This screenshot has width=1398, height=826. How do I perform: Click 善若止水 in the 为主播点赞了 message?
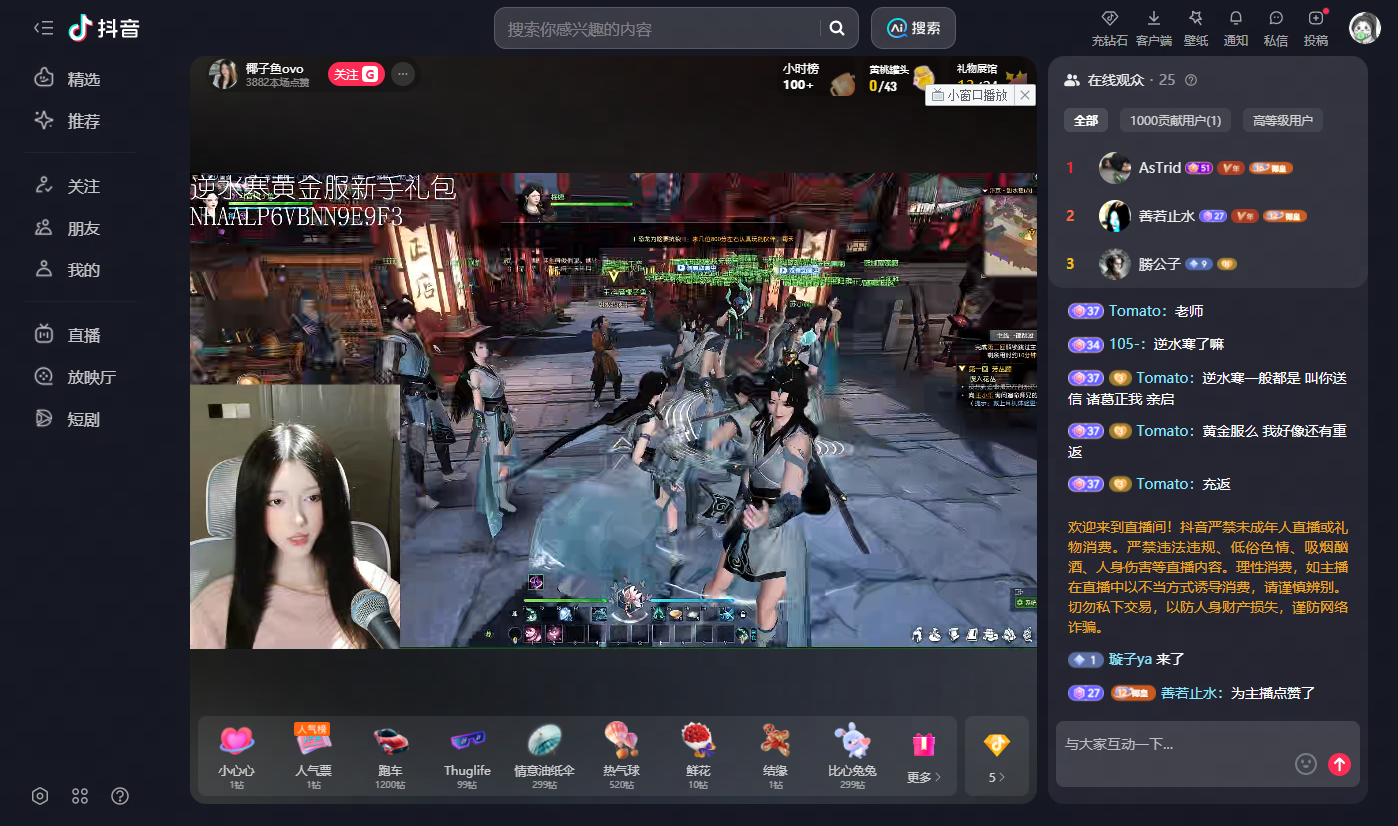click(x=1191, y=693)
